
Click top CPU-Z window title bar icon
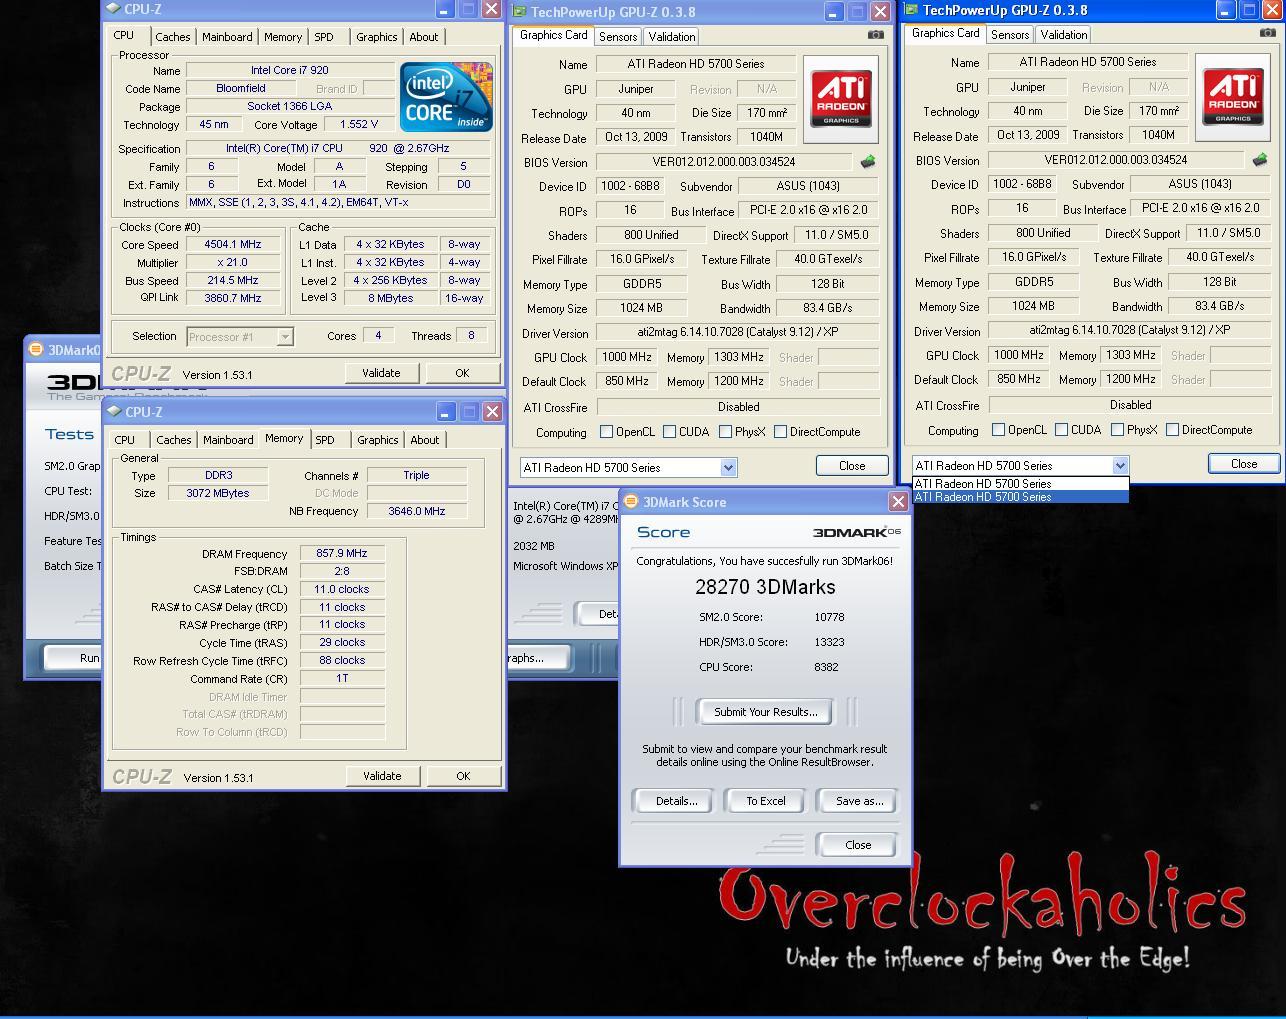click(114, 9)
